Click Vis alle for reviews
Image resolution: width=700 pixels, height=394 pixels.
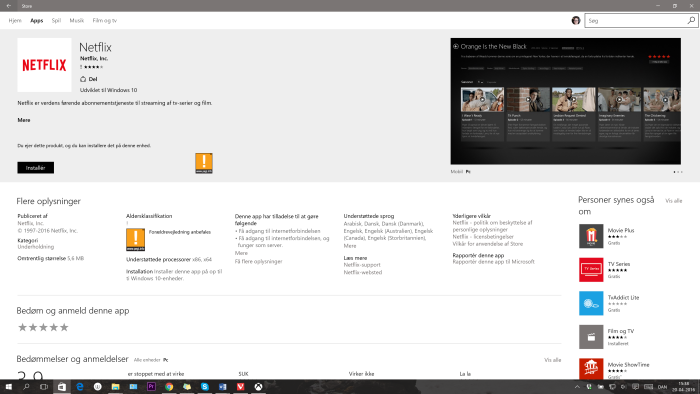pos(553,360)
